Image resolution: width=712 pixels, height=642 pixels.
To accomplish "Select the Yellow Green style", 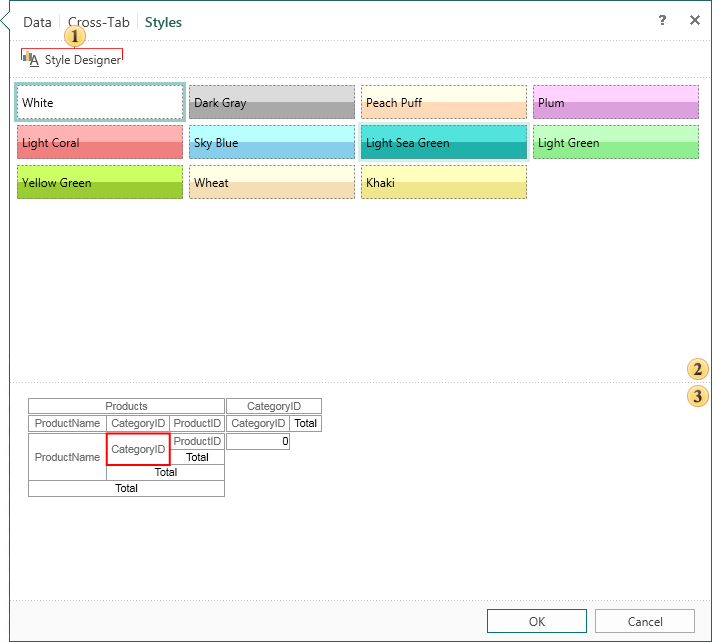I will point(100,182).
